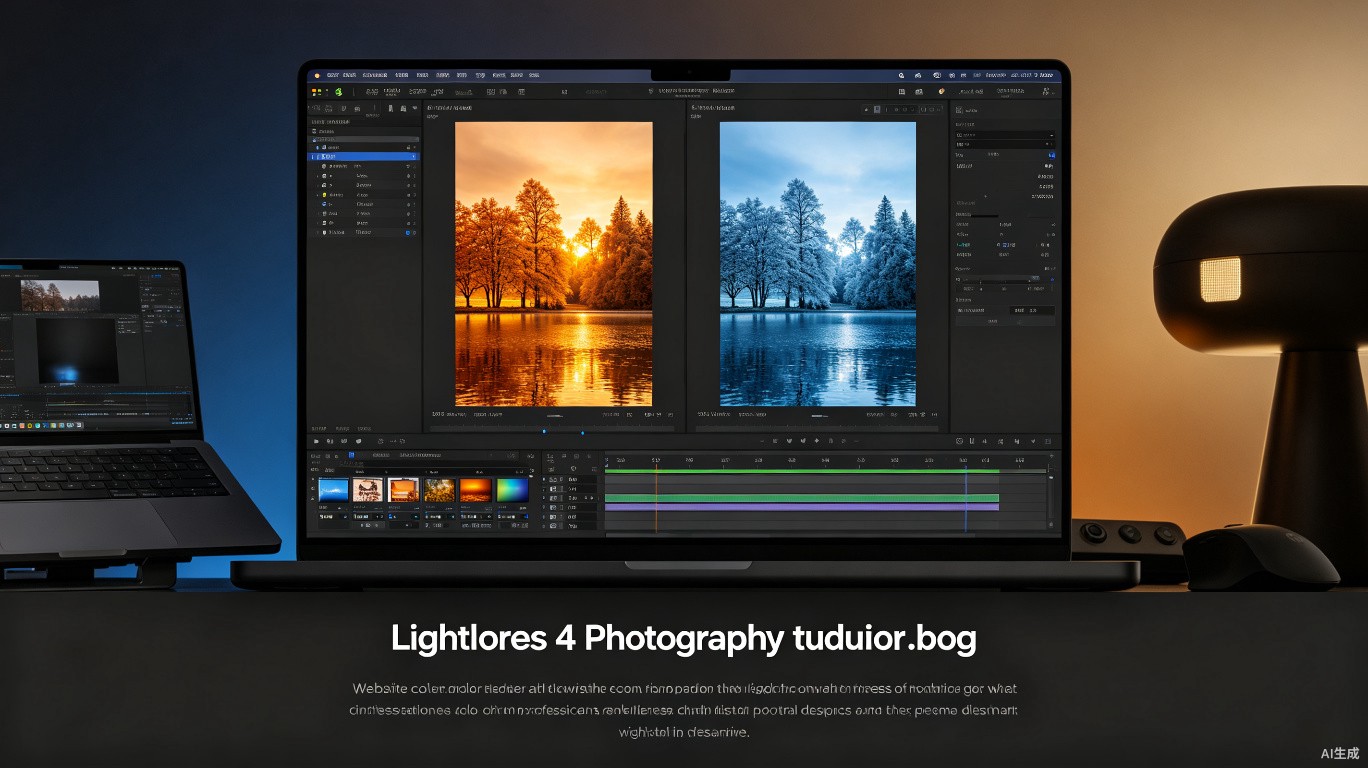Toggle the blue switch in the right panel
This screenshot has width=1368, height=768.
tap(1050, 156)
